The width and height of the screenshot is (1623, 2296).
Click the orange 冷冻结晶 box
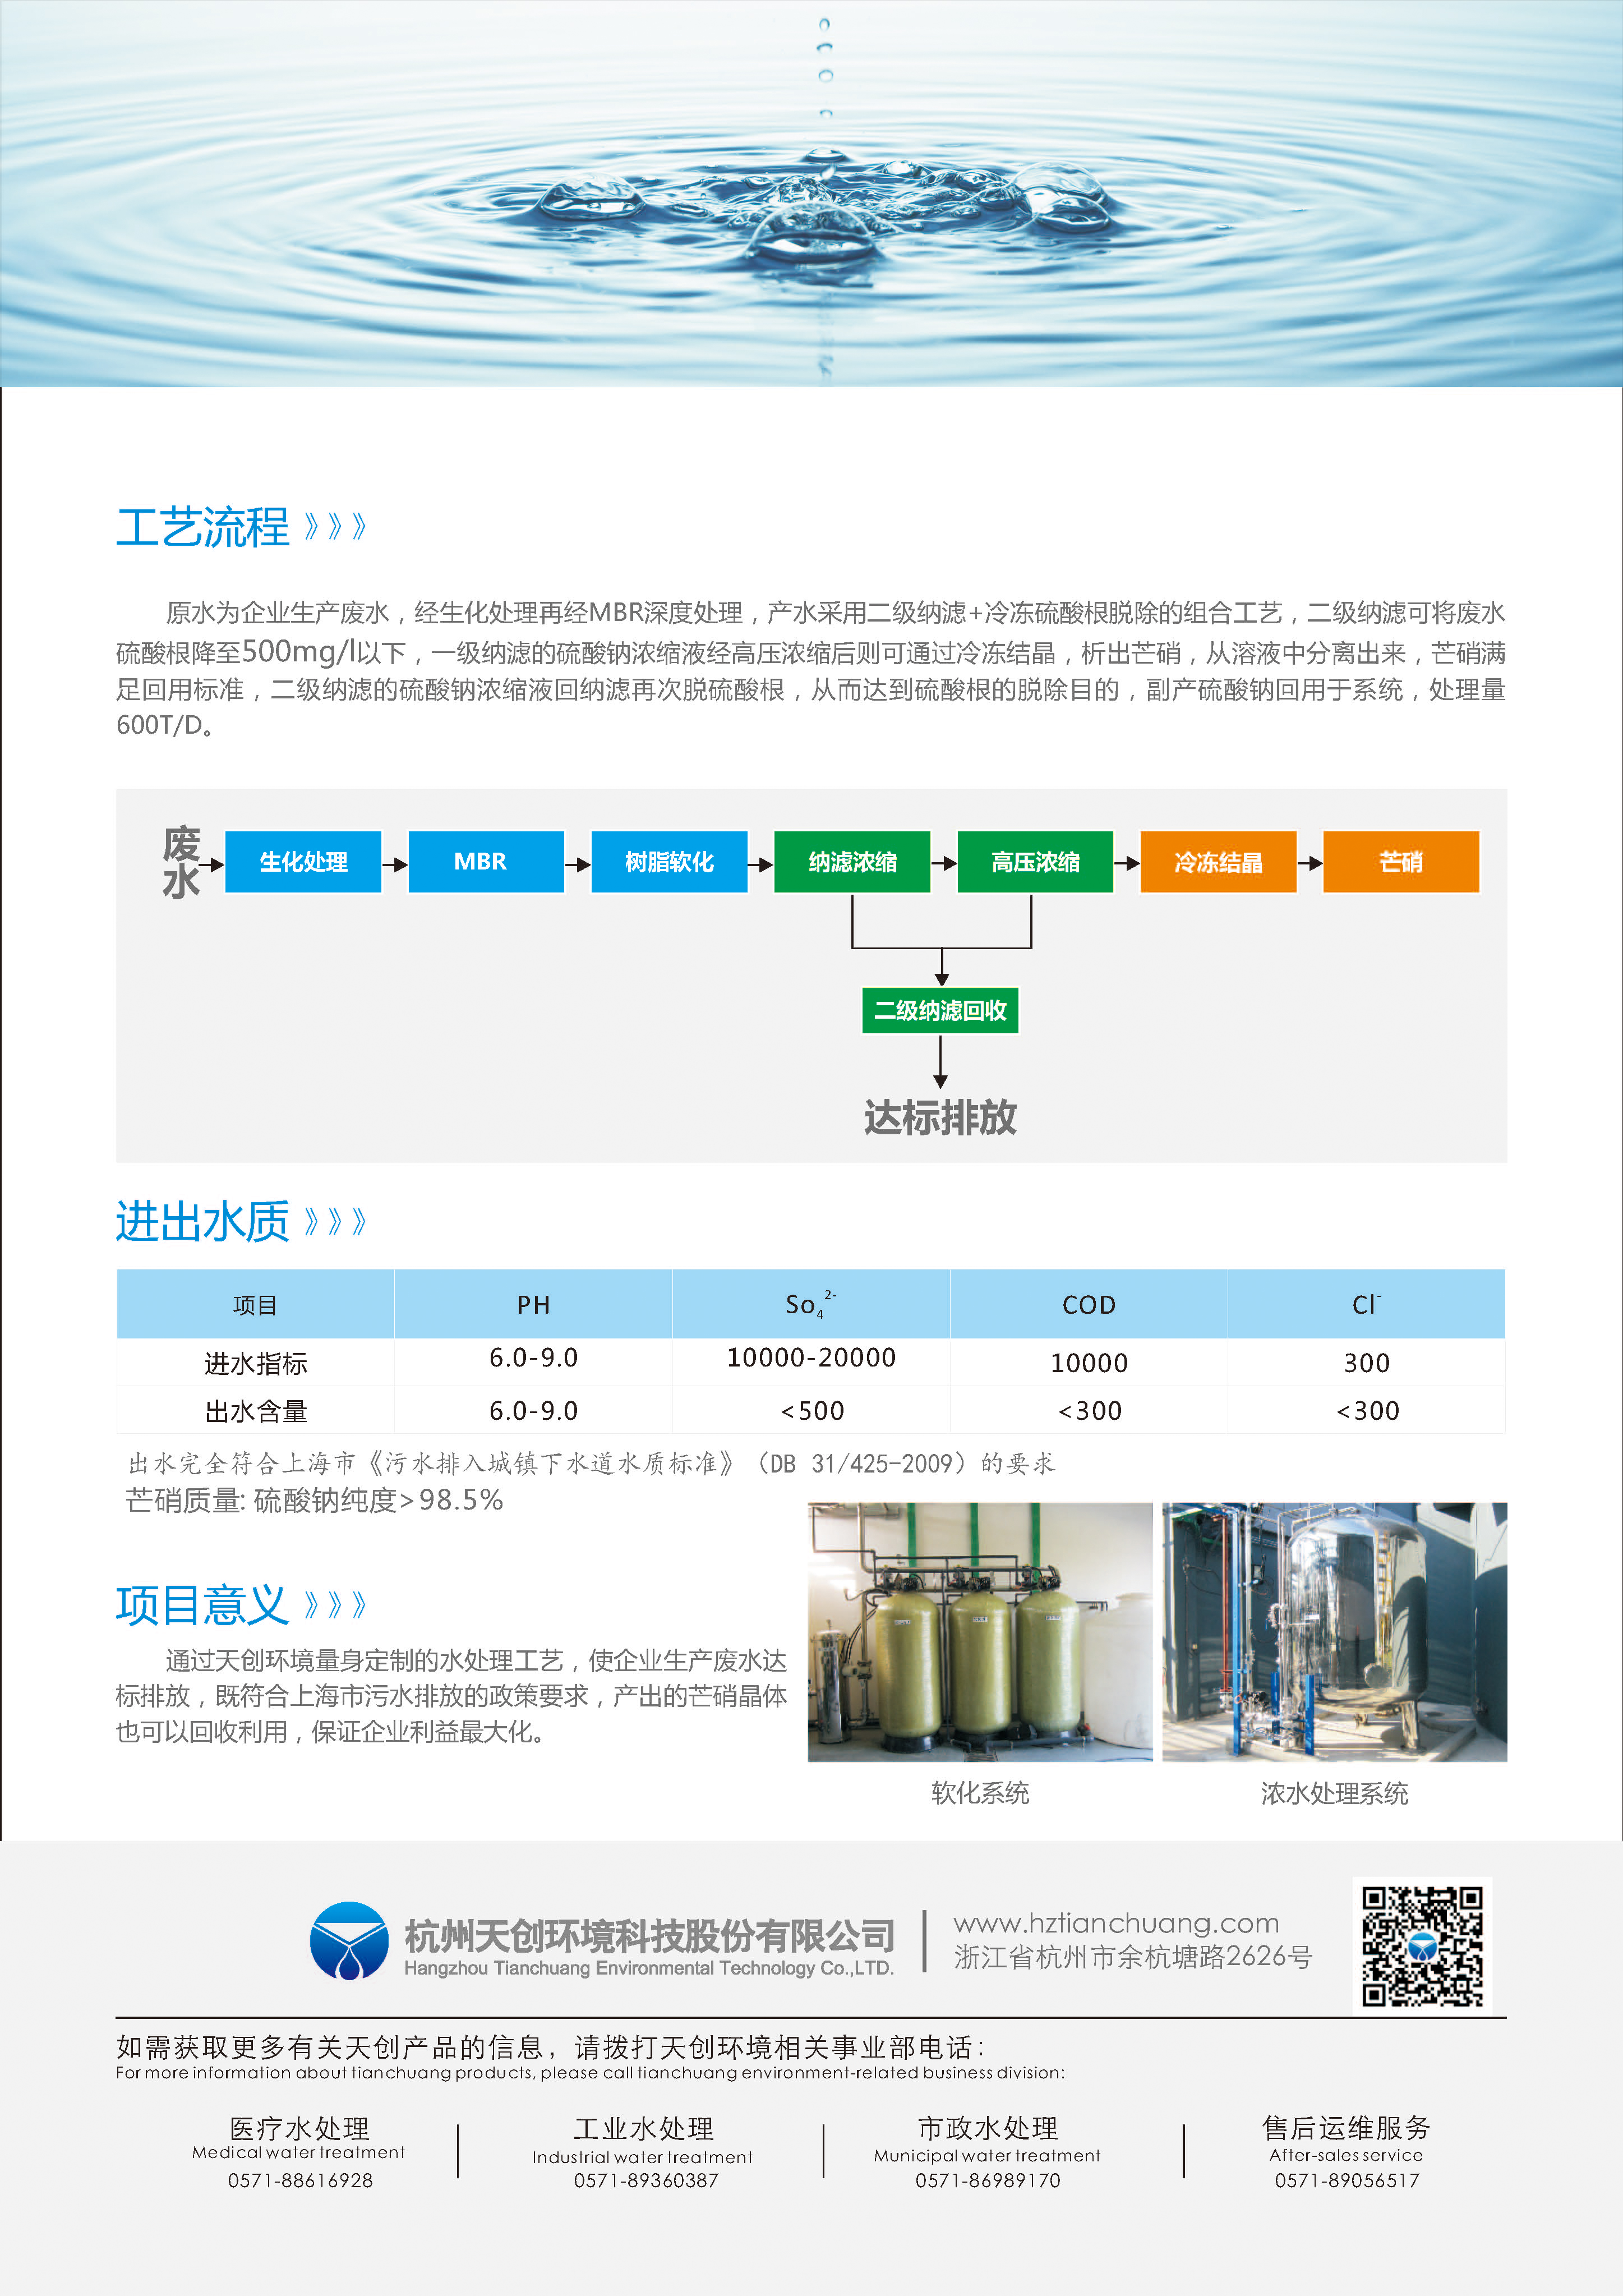(x=1218, y=861)
